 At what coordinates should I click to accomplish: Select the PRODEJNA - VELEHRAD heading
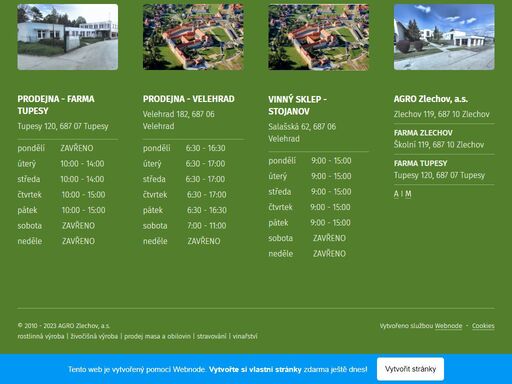click(189, 99)
